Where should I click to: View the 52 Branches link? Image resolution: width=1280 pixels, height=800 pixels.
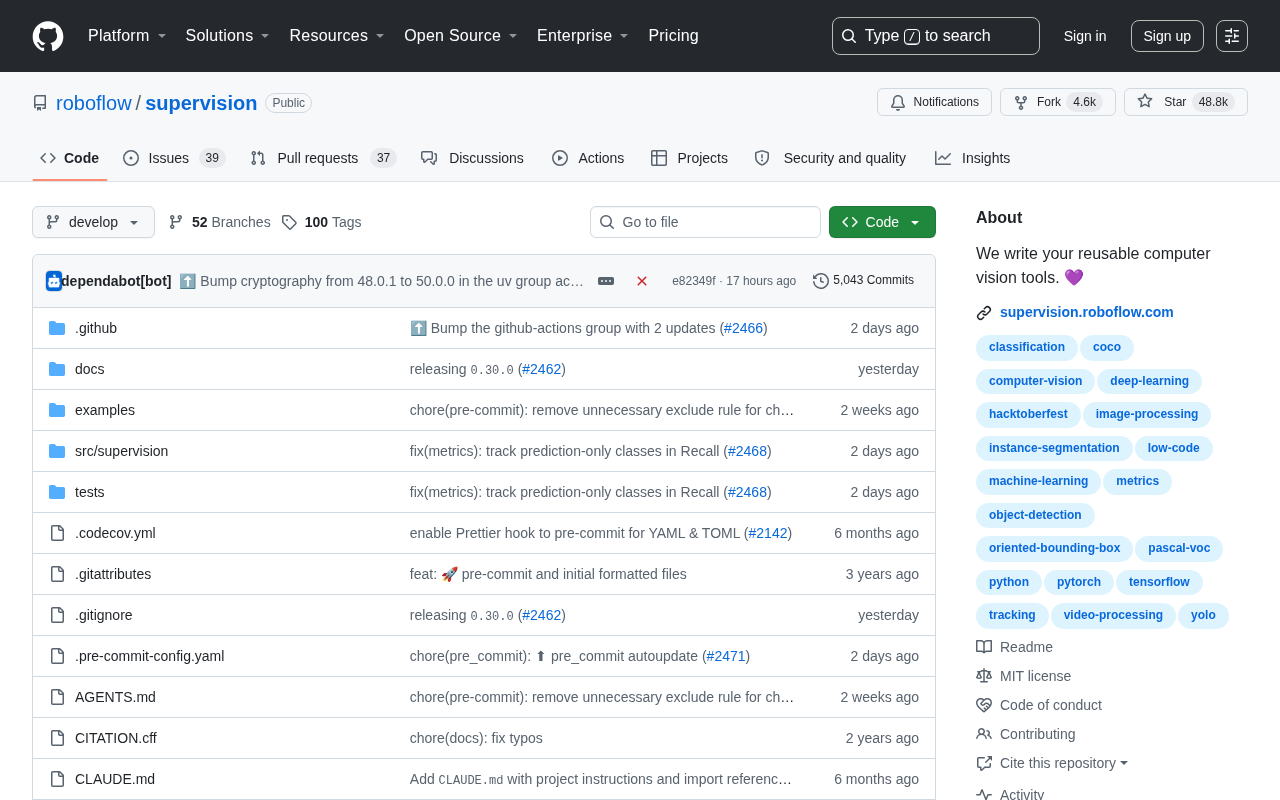(x=220, y=222)
